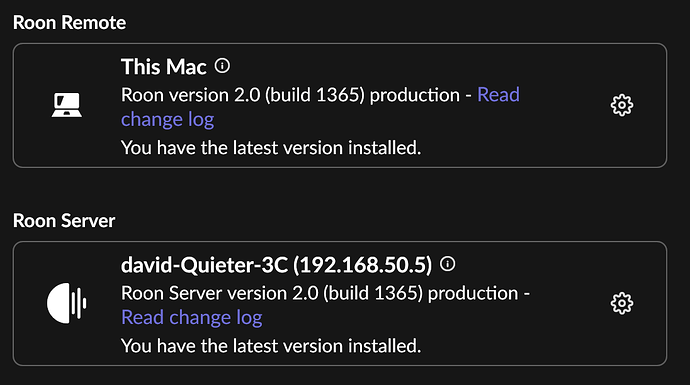The height and width of the screenshot is (385, 690).
Task: Click build 1365 in the Server card
Action: [373, 293]
